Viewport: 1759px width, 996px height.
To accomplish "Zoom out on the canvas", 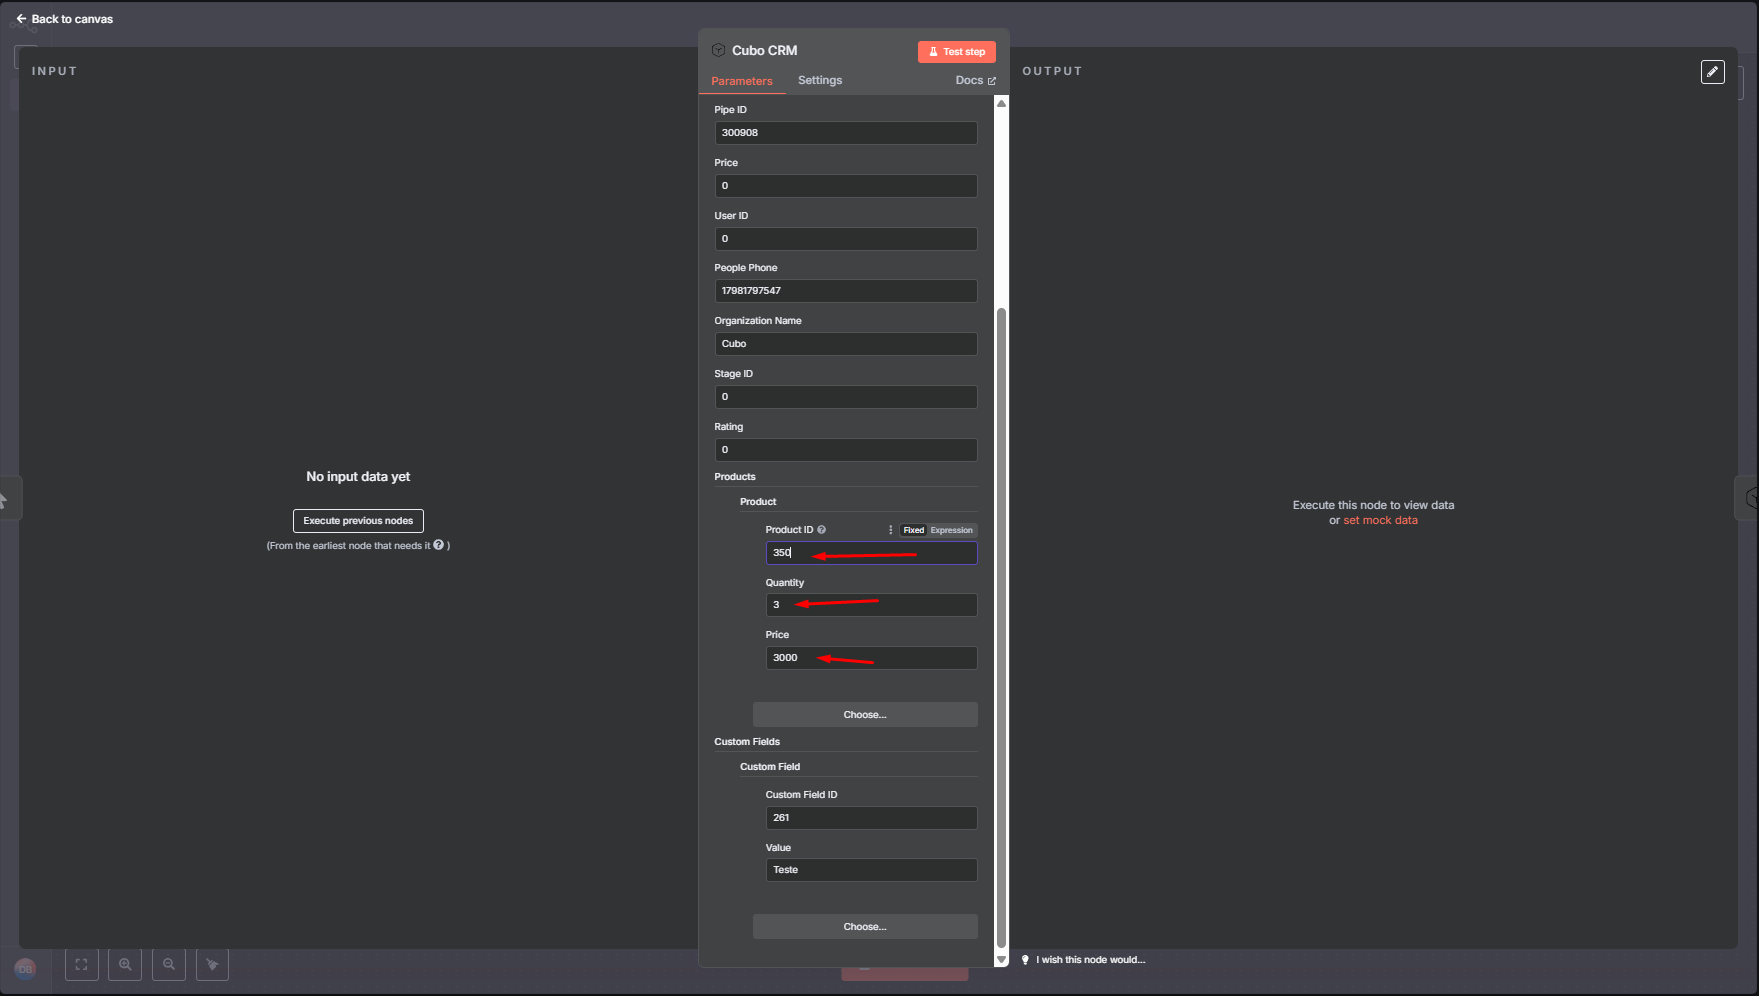I will pos(169,965).
